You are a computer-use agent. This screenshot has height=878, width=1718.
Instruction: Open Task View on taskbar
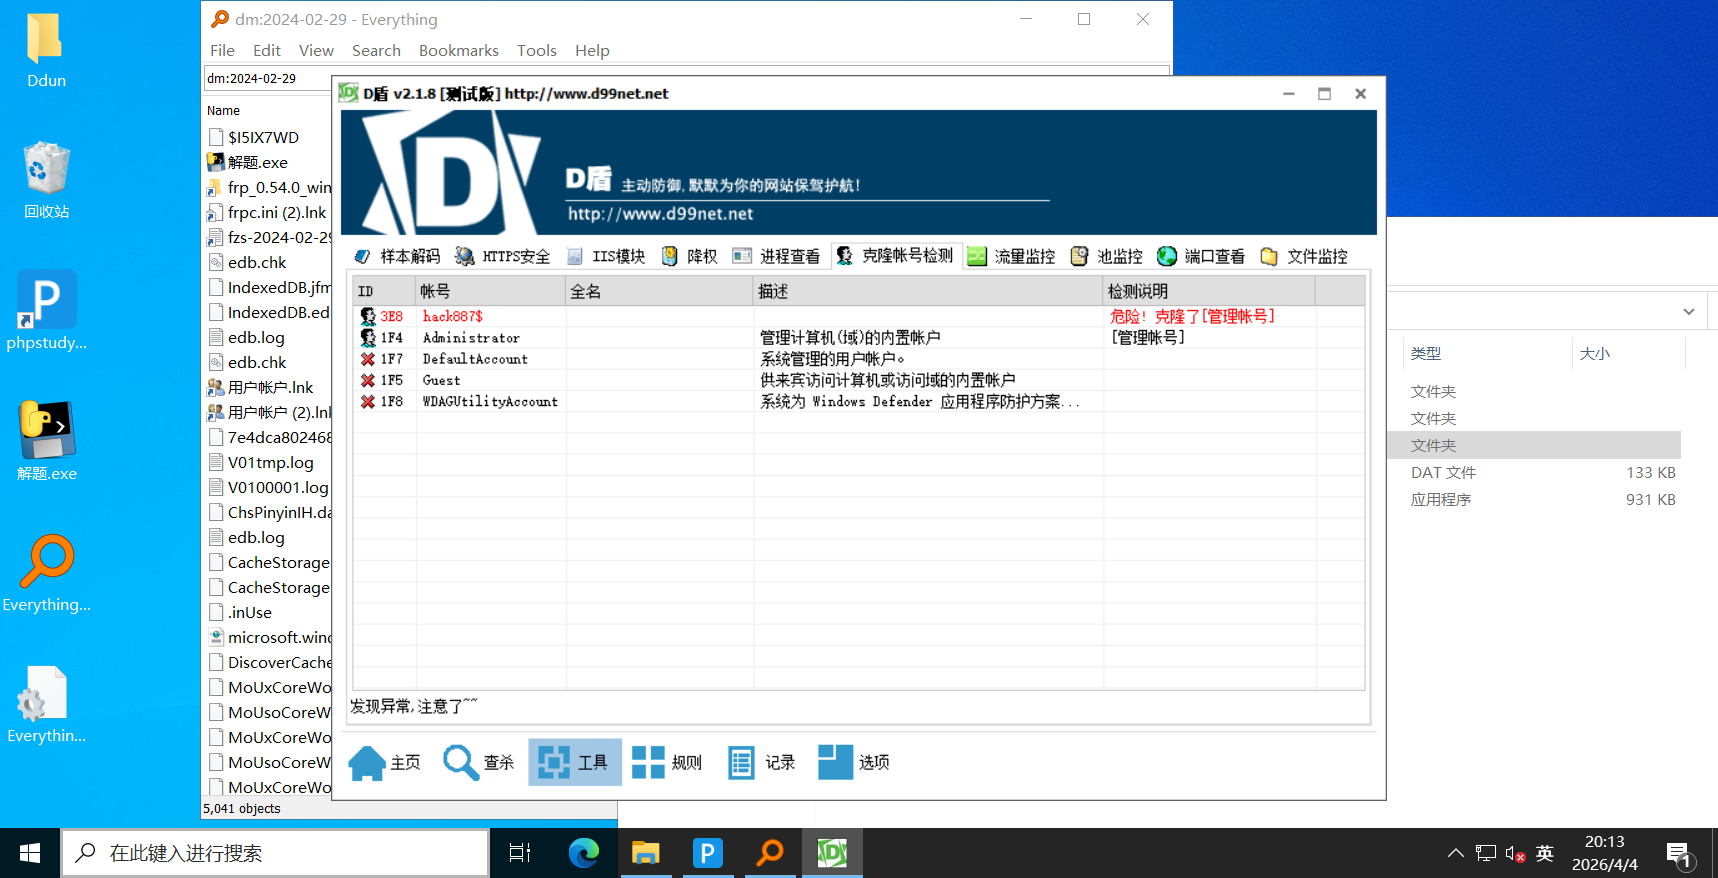click(520, 853)
